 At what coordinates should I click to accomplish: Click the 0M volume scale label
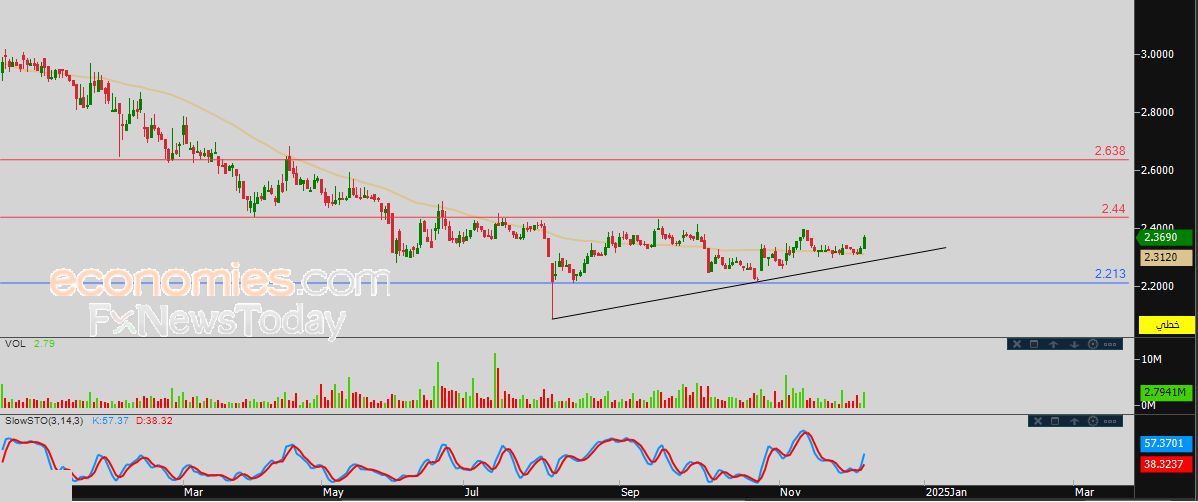[1149, 404]
